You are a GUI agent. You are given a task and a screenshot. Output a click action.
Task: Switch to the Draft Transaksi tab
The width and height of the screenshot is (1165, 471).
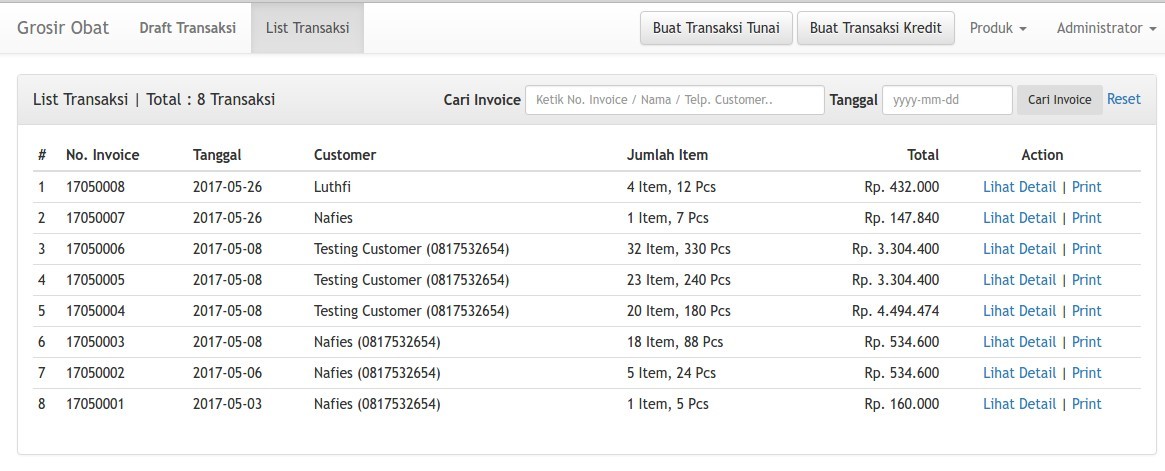187,28
